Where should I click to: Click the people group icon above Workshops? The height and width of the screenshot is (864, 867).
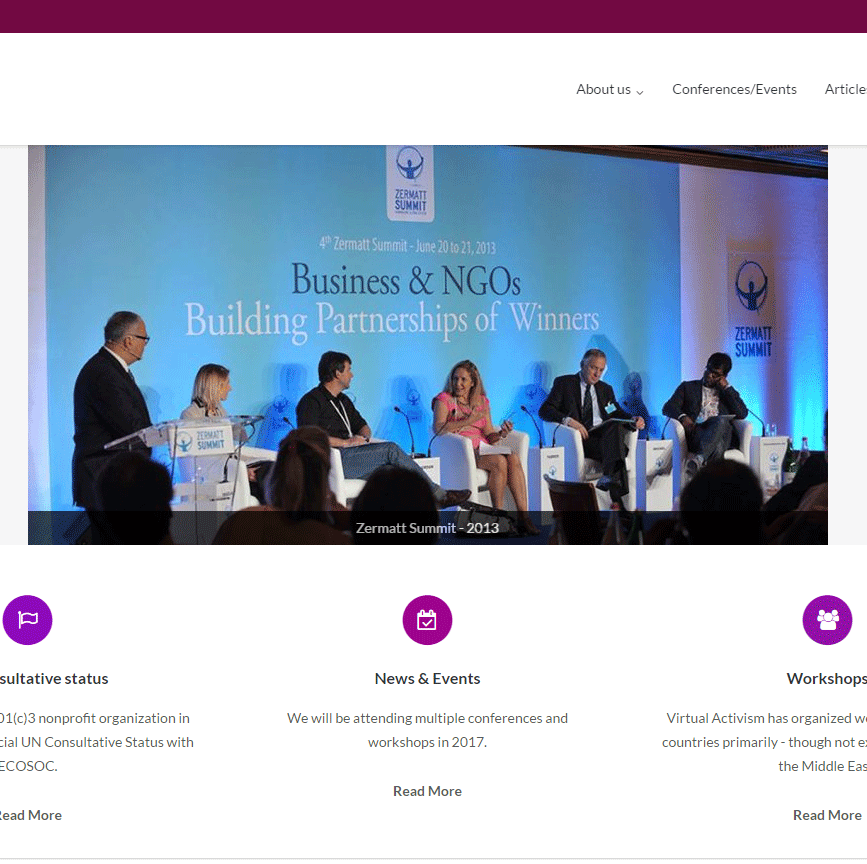point(827,620)
